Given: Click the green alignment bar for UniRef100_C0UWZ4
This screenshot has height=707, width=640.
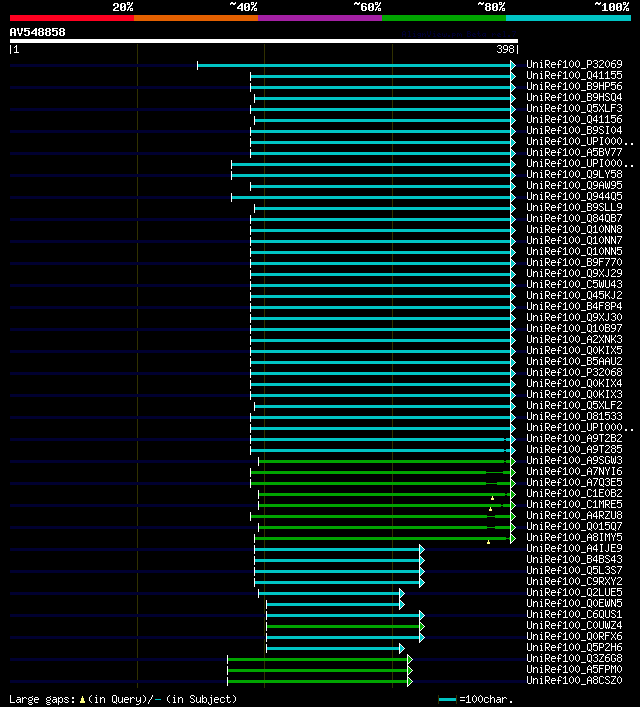Looking at the screenshot, I should [343, 626].
